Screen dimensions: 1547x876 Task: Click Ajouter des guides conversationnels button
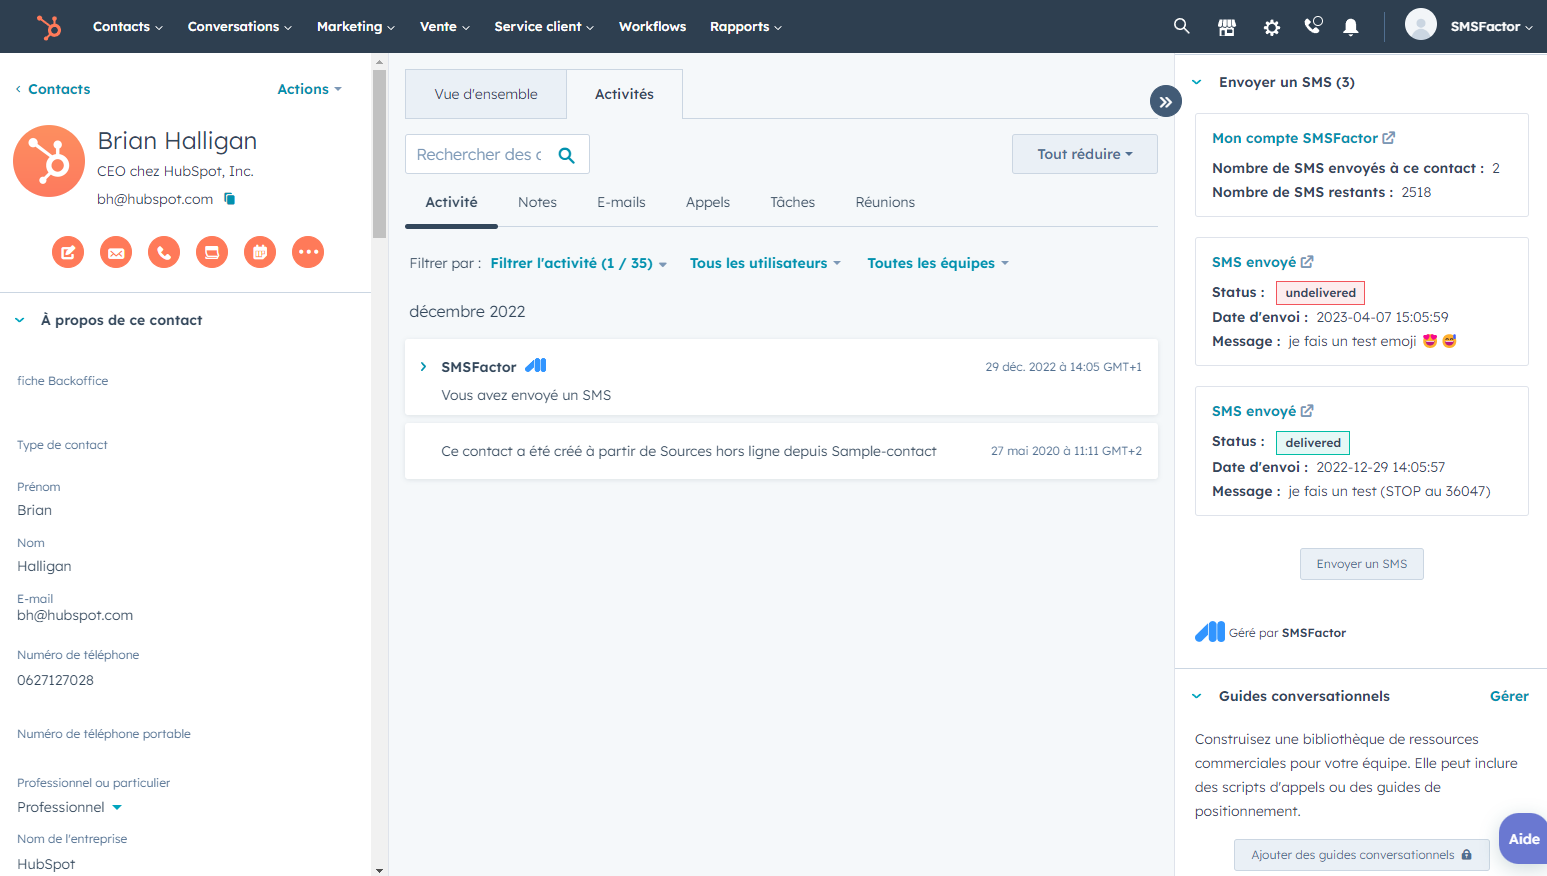click(1361, 855)
